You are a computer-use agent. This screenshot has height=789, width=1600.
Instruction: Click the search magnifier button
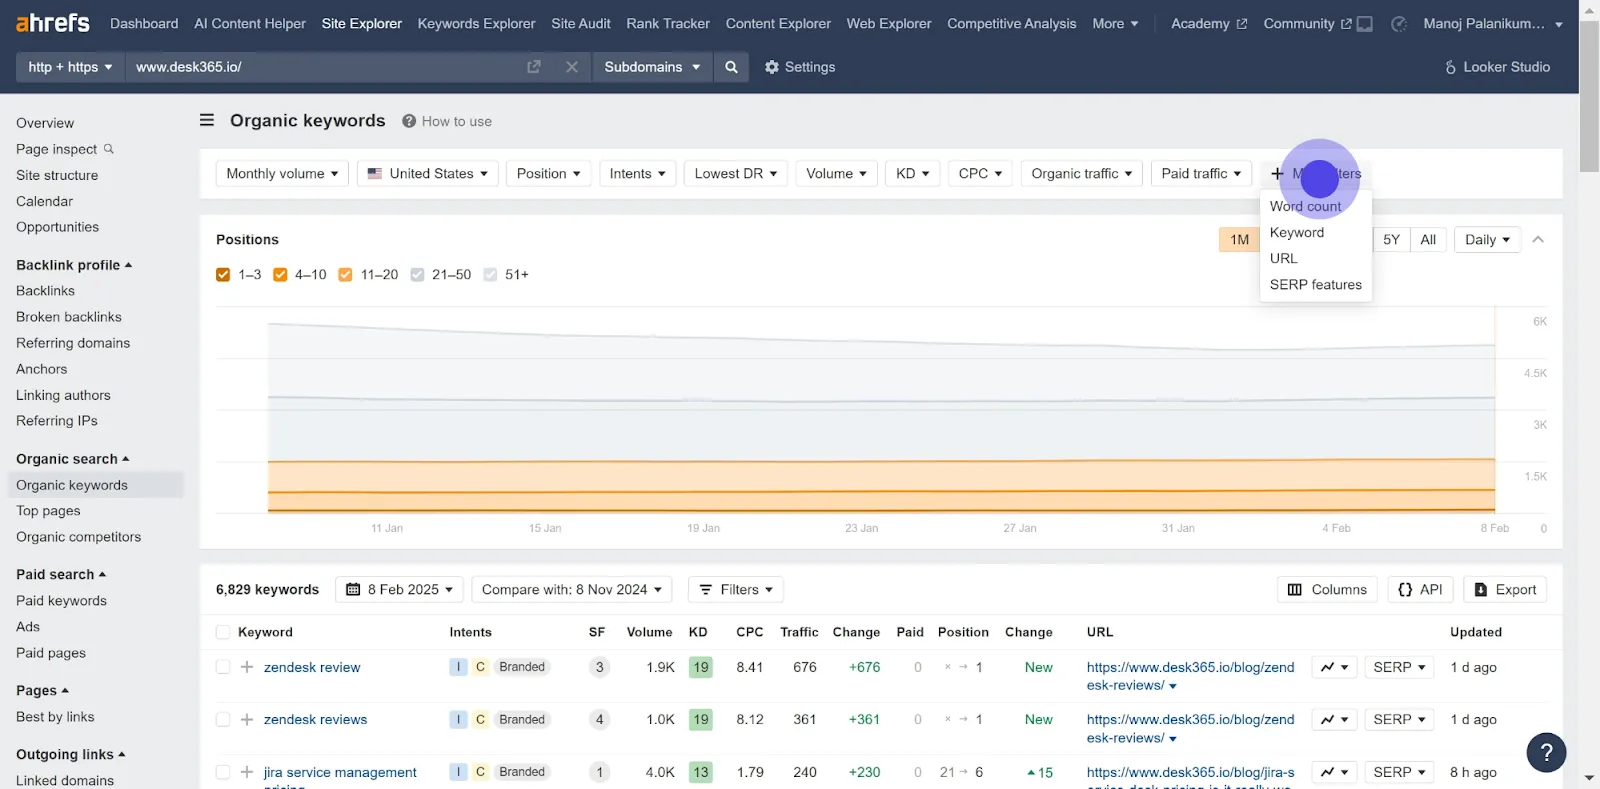coord(731,67)
